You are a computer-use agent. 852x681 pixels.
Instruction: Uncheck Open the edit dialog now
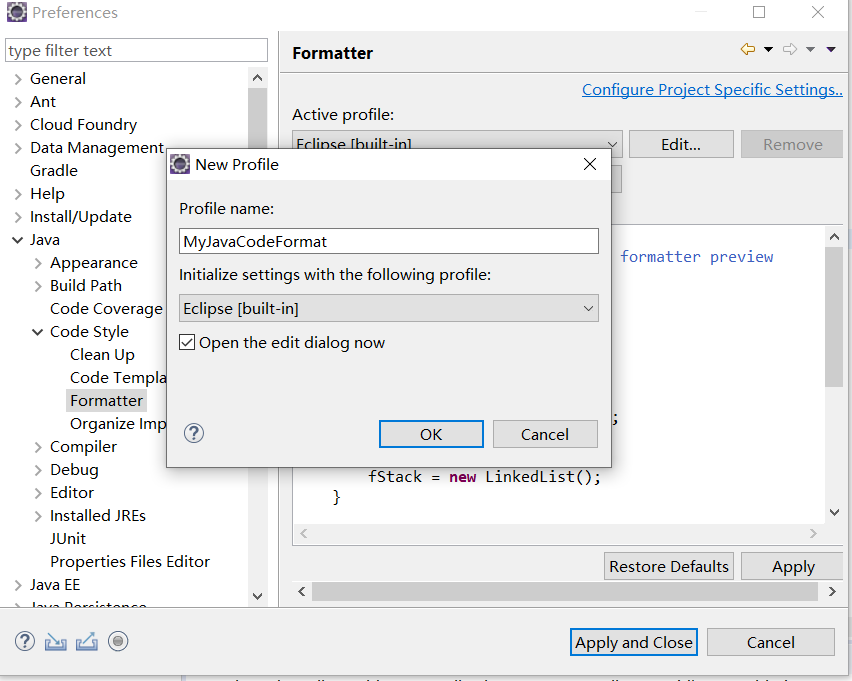pyautogui.click(x=187, y=342)
